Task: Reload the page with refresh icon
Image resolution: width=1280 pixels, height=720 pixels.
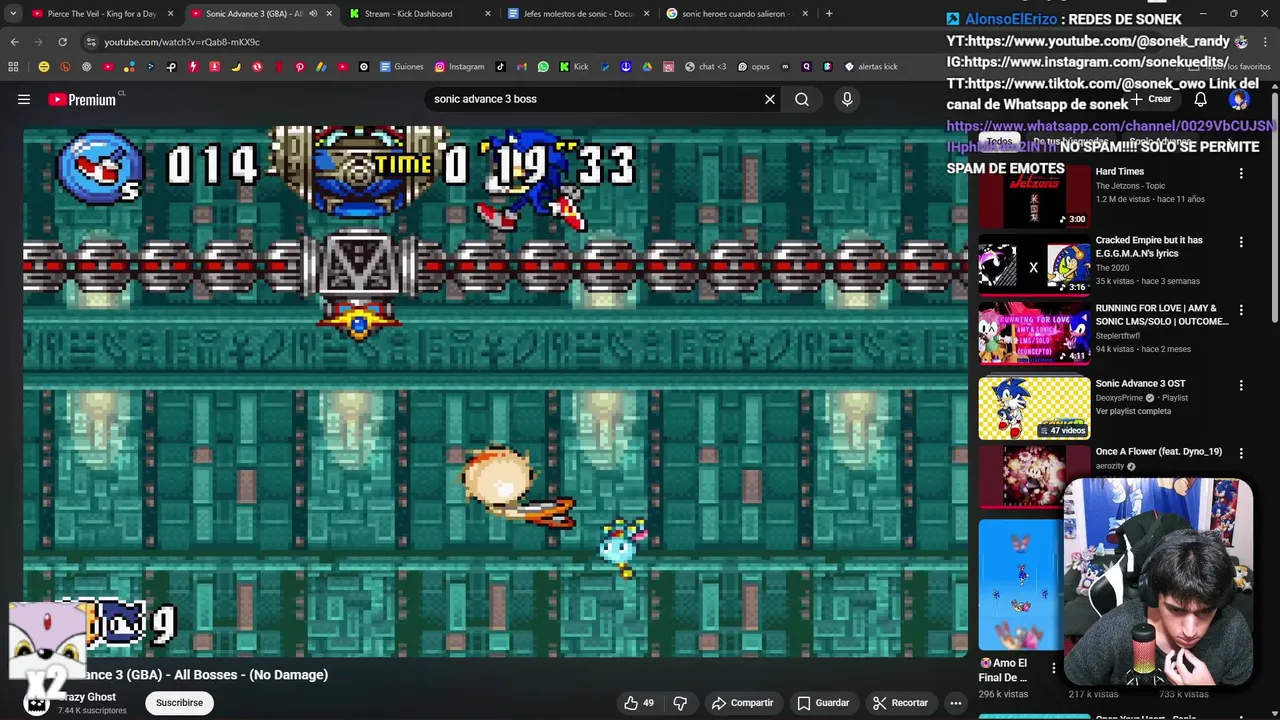Action: coord(62,42)
